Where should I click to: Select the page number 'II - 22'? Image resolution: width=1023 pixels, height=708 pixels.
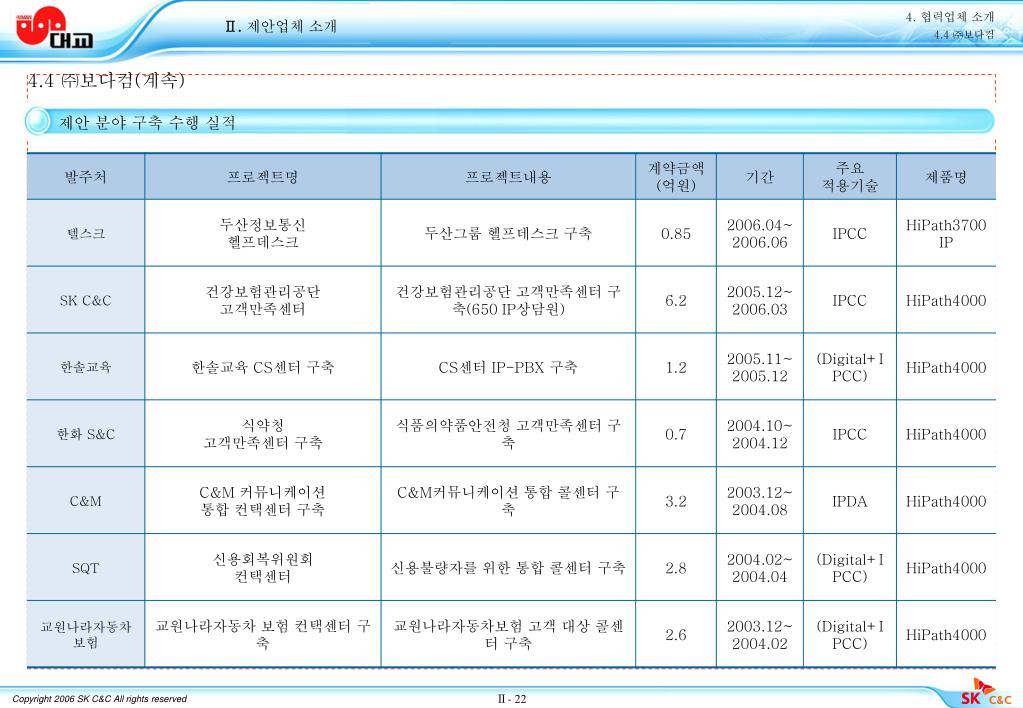(x=512, y=699)
